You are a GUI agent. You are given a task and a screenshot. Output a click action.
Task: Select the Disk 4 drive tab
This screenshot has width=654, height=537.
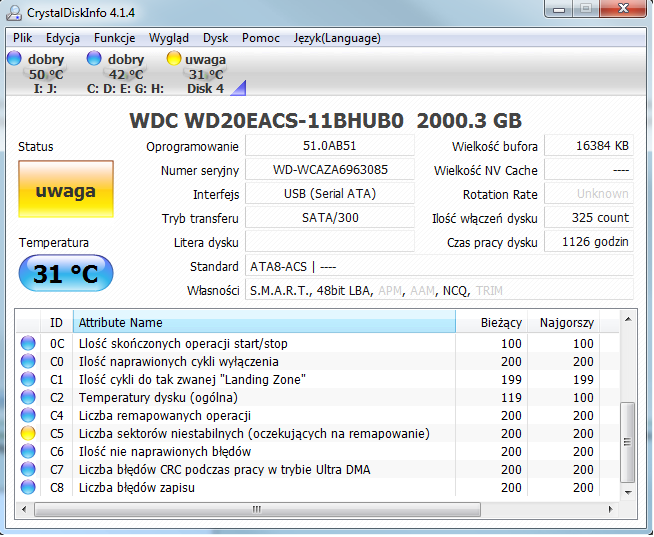205,73
